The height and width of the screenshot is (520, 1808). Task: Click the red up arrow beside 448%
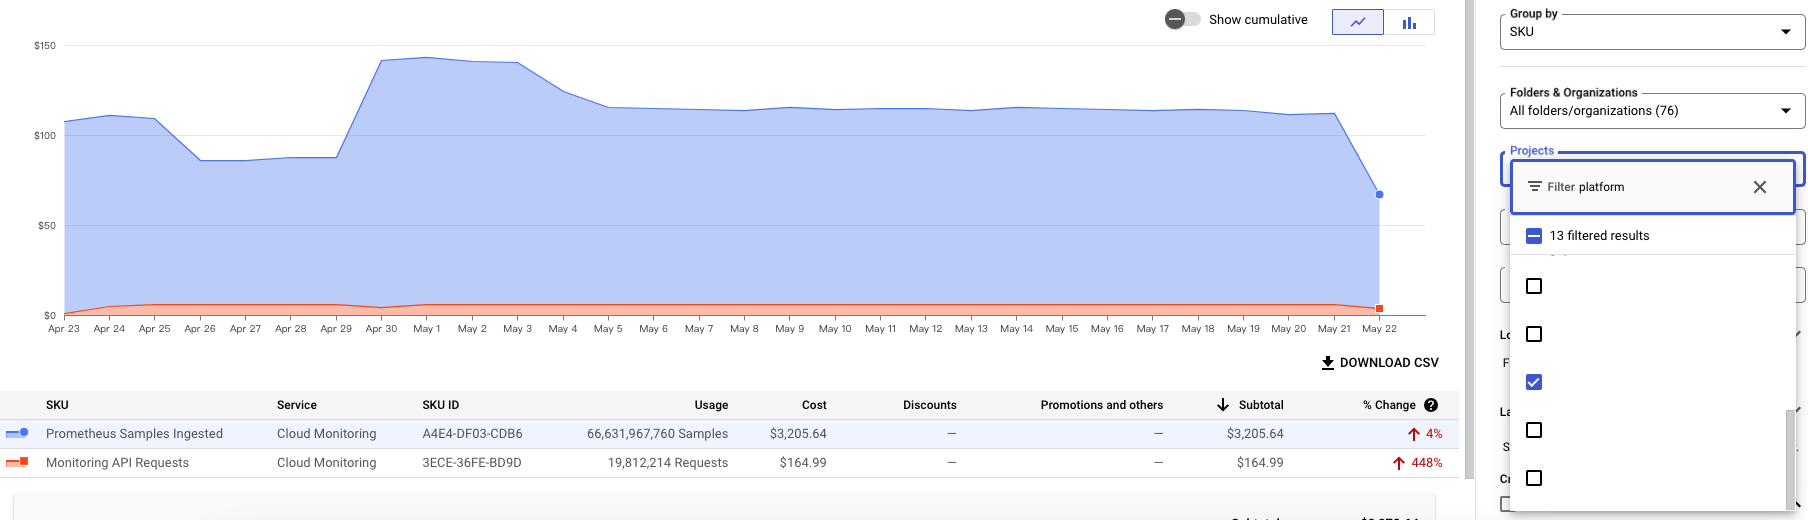tap(1398, 463)
